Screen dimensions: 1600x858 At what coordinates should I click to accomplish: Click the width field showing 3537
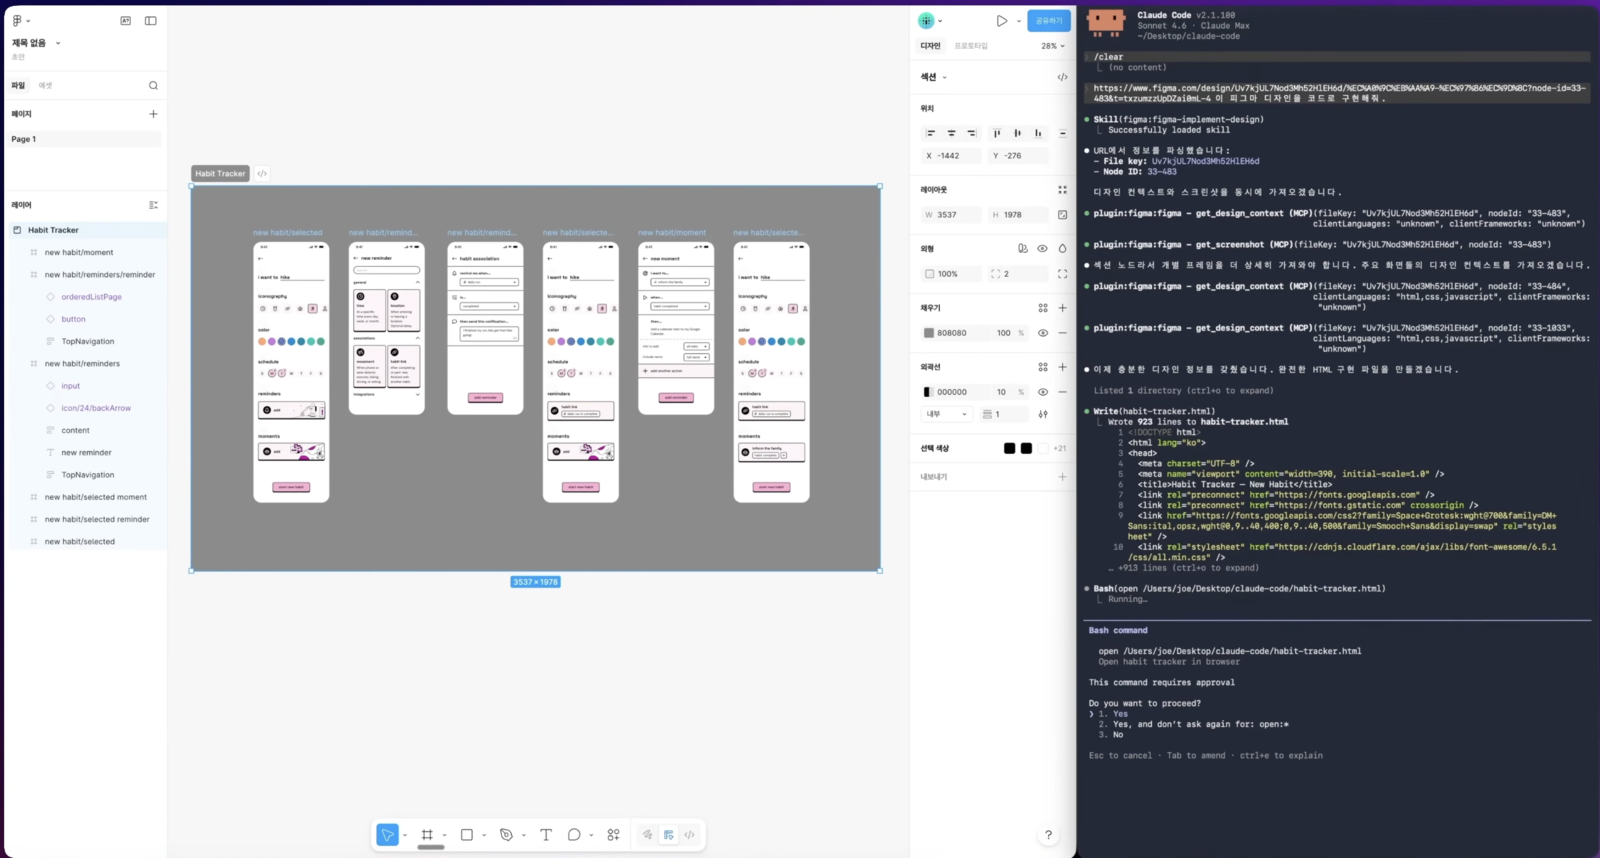(950, 215)
